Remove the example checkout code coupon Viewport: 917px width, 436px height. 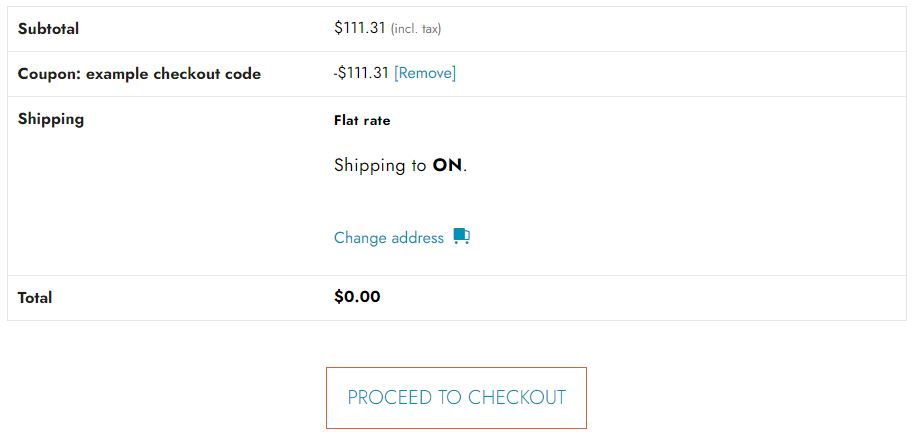(x=425, y=73)
